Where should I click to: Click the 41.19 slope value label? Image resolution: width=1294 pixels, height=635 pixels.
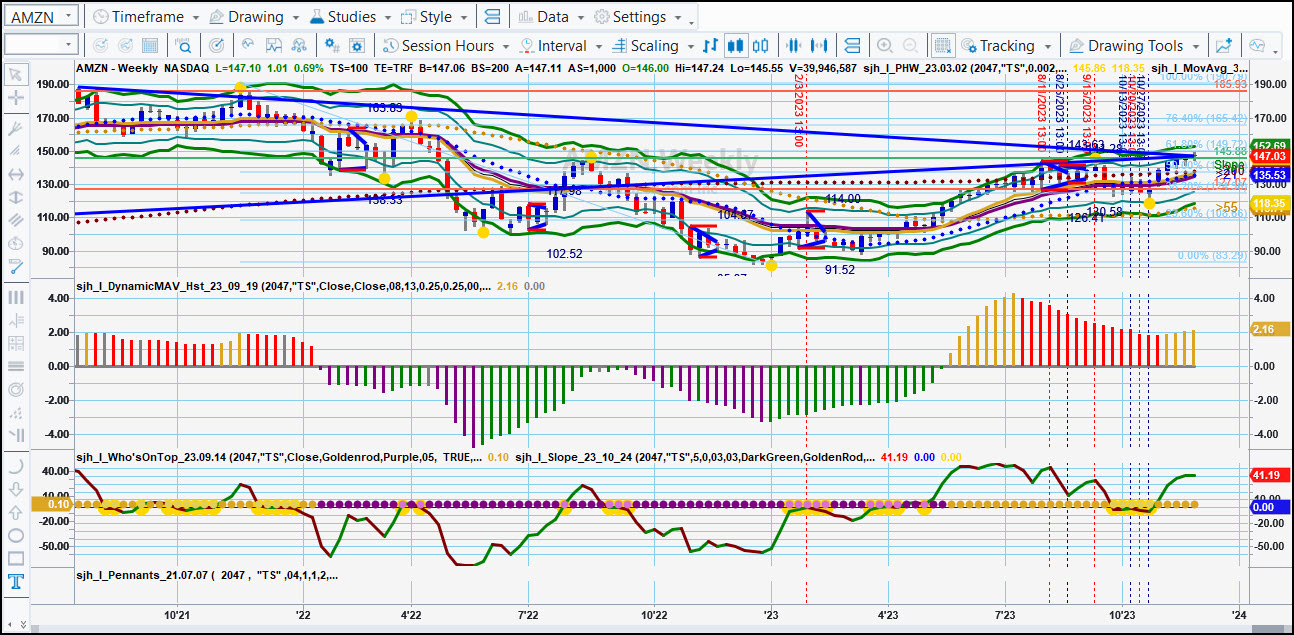[x=1269, y=475]
